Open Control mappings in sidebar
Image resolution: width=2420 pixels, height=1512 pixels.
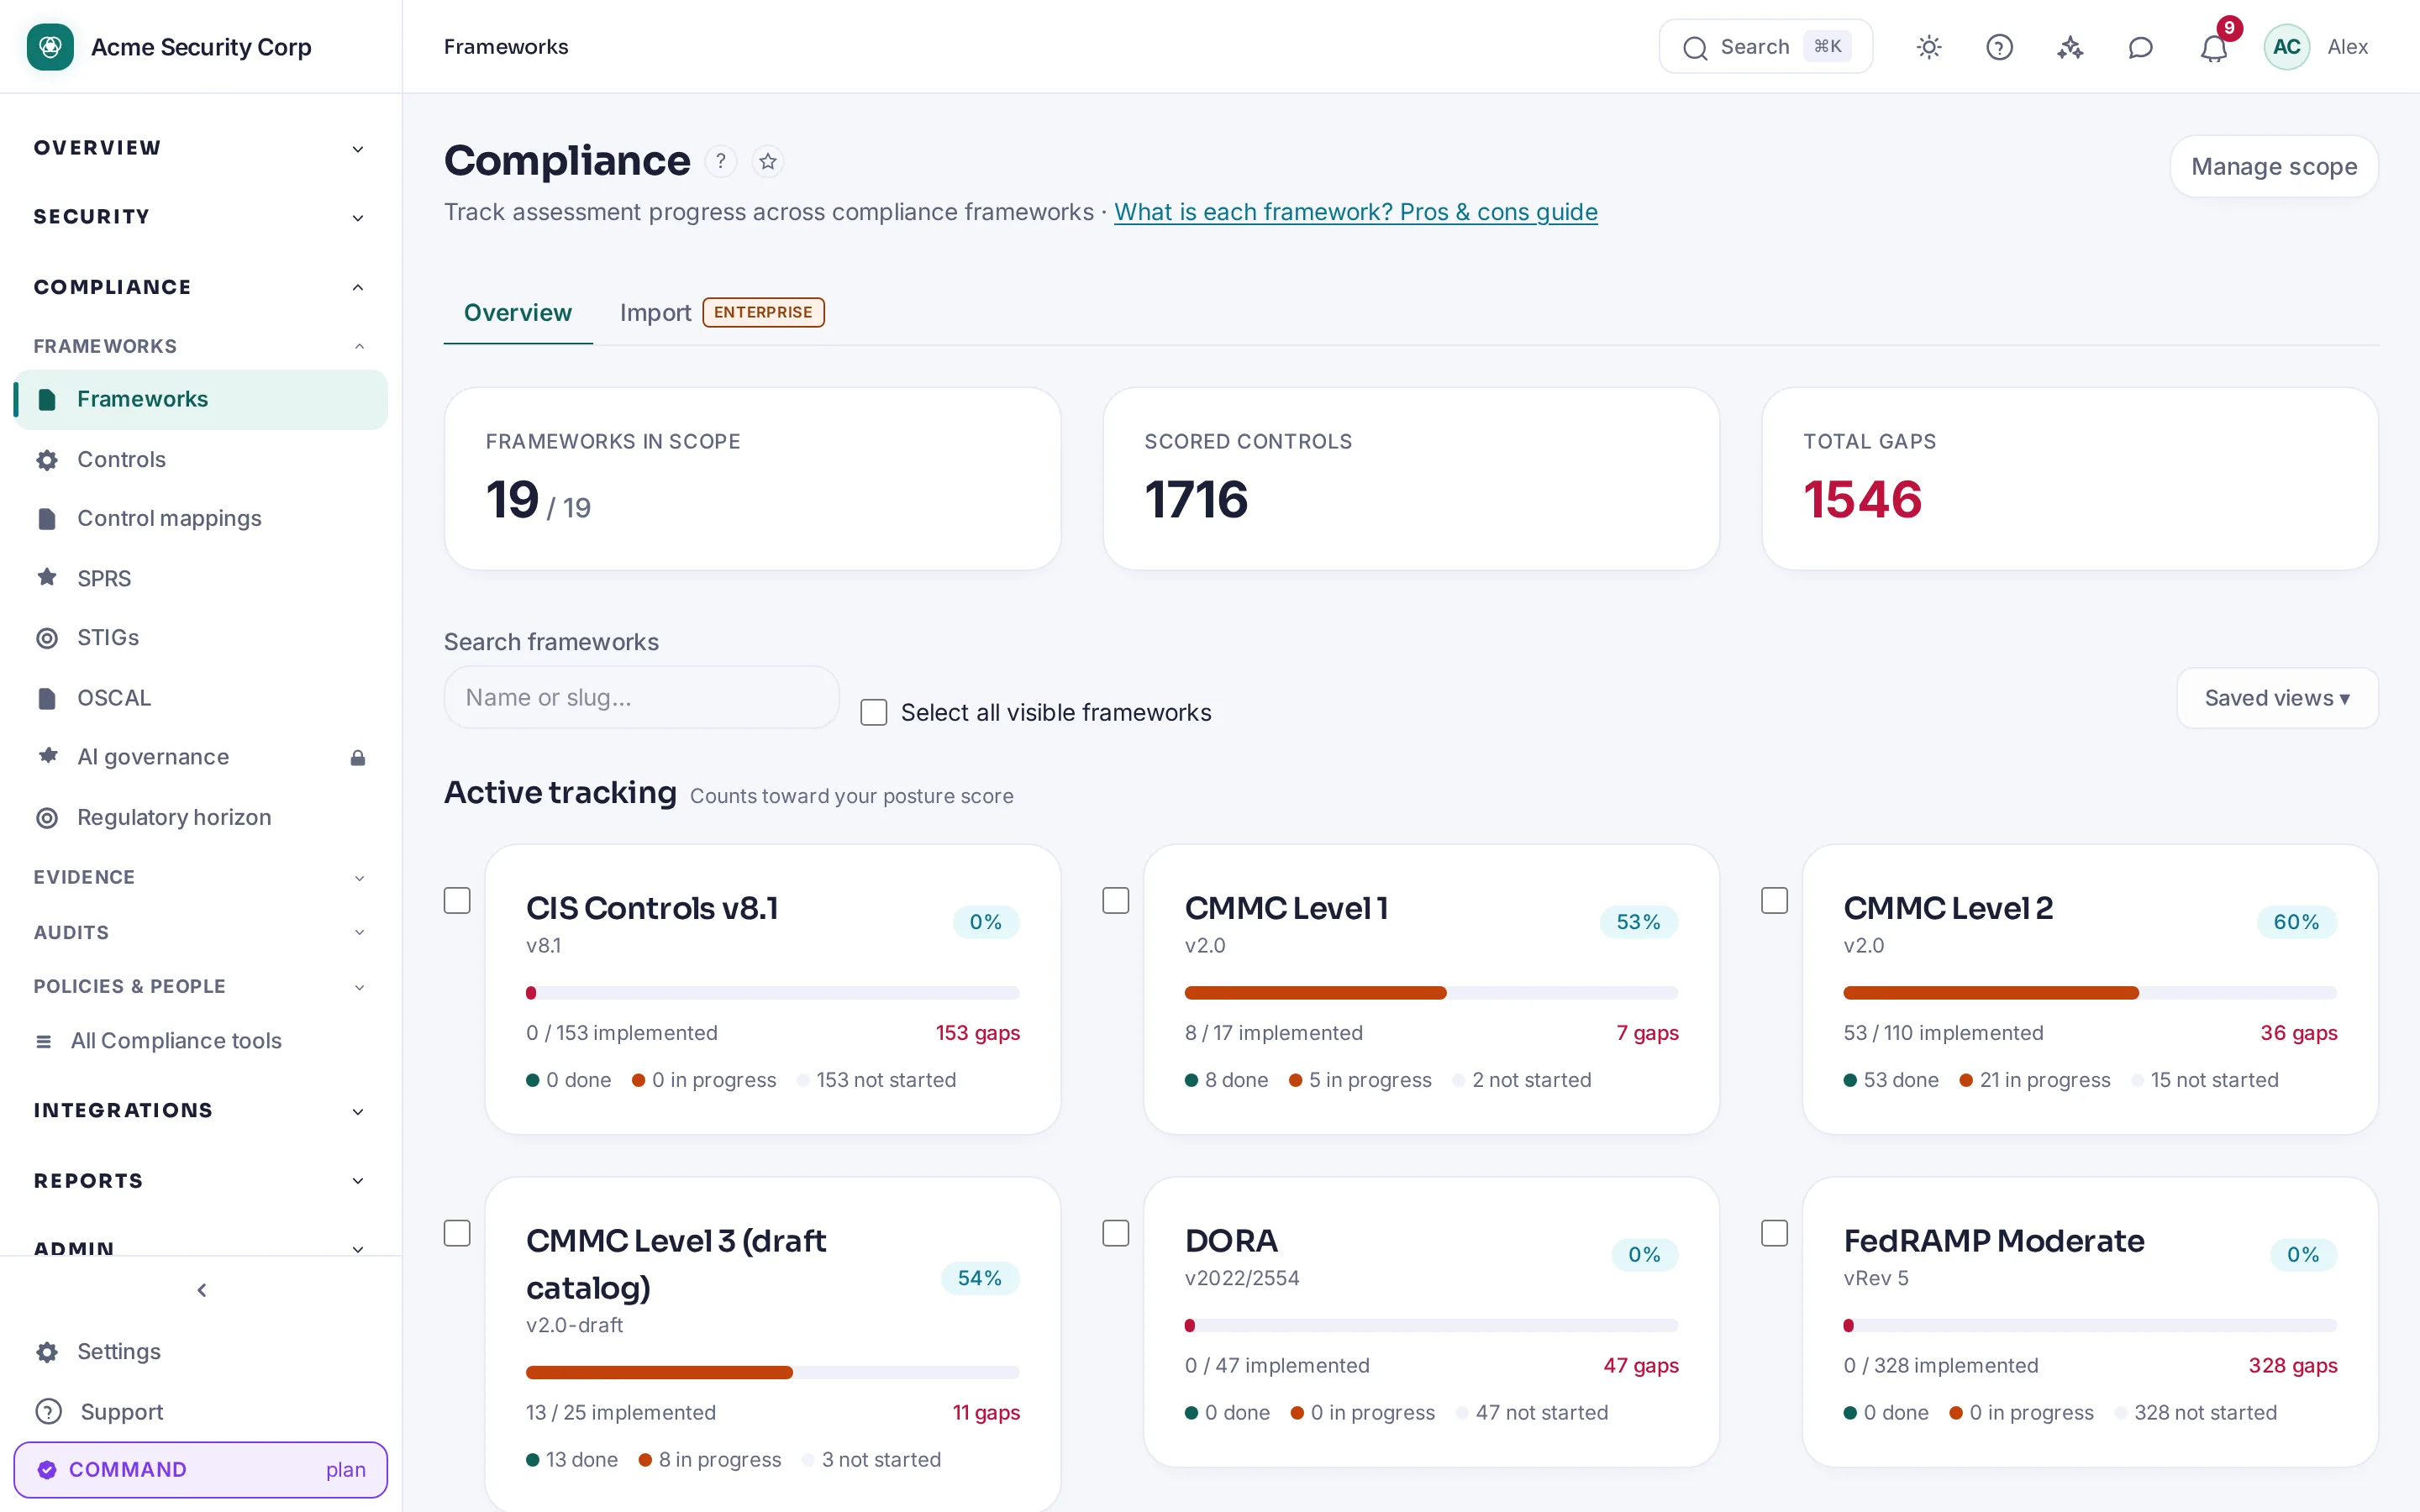point(201,518)
